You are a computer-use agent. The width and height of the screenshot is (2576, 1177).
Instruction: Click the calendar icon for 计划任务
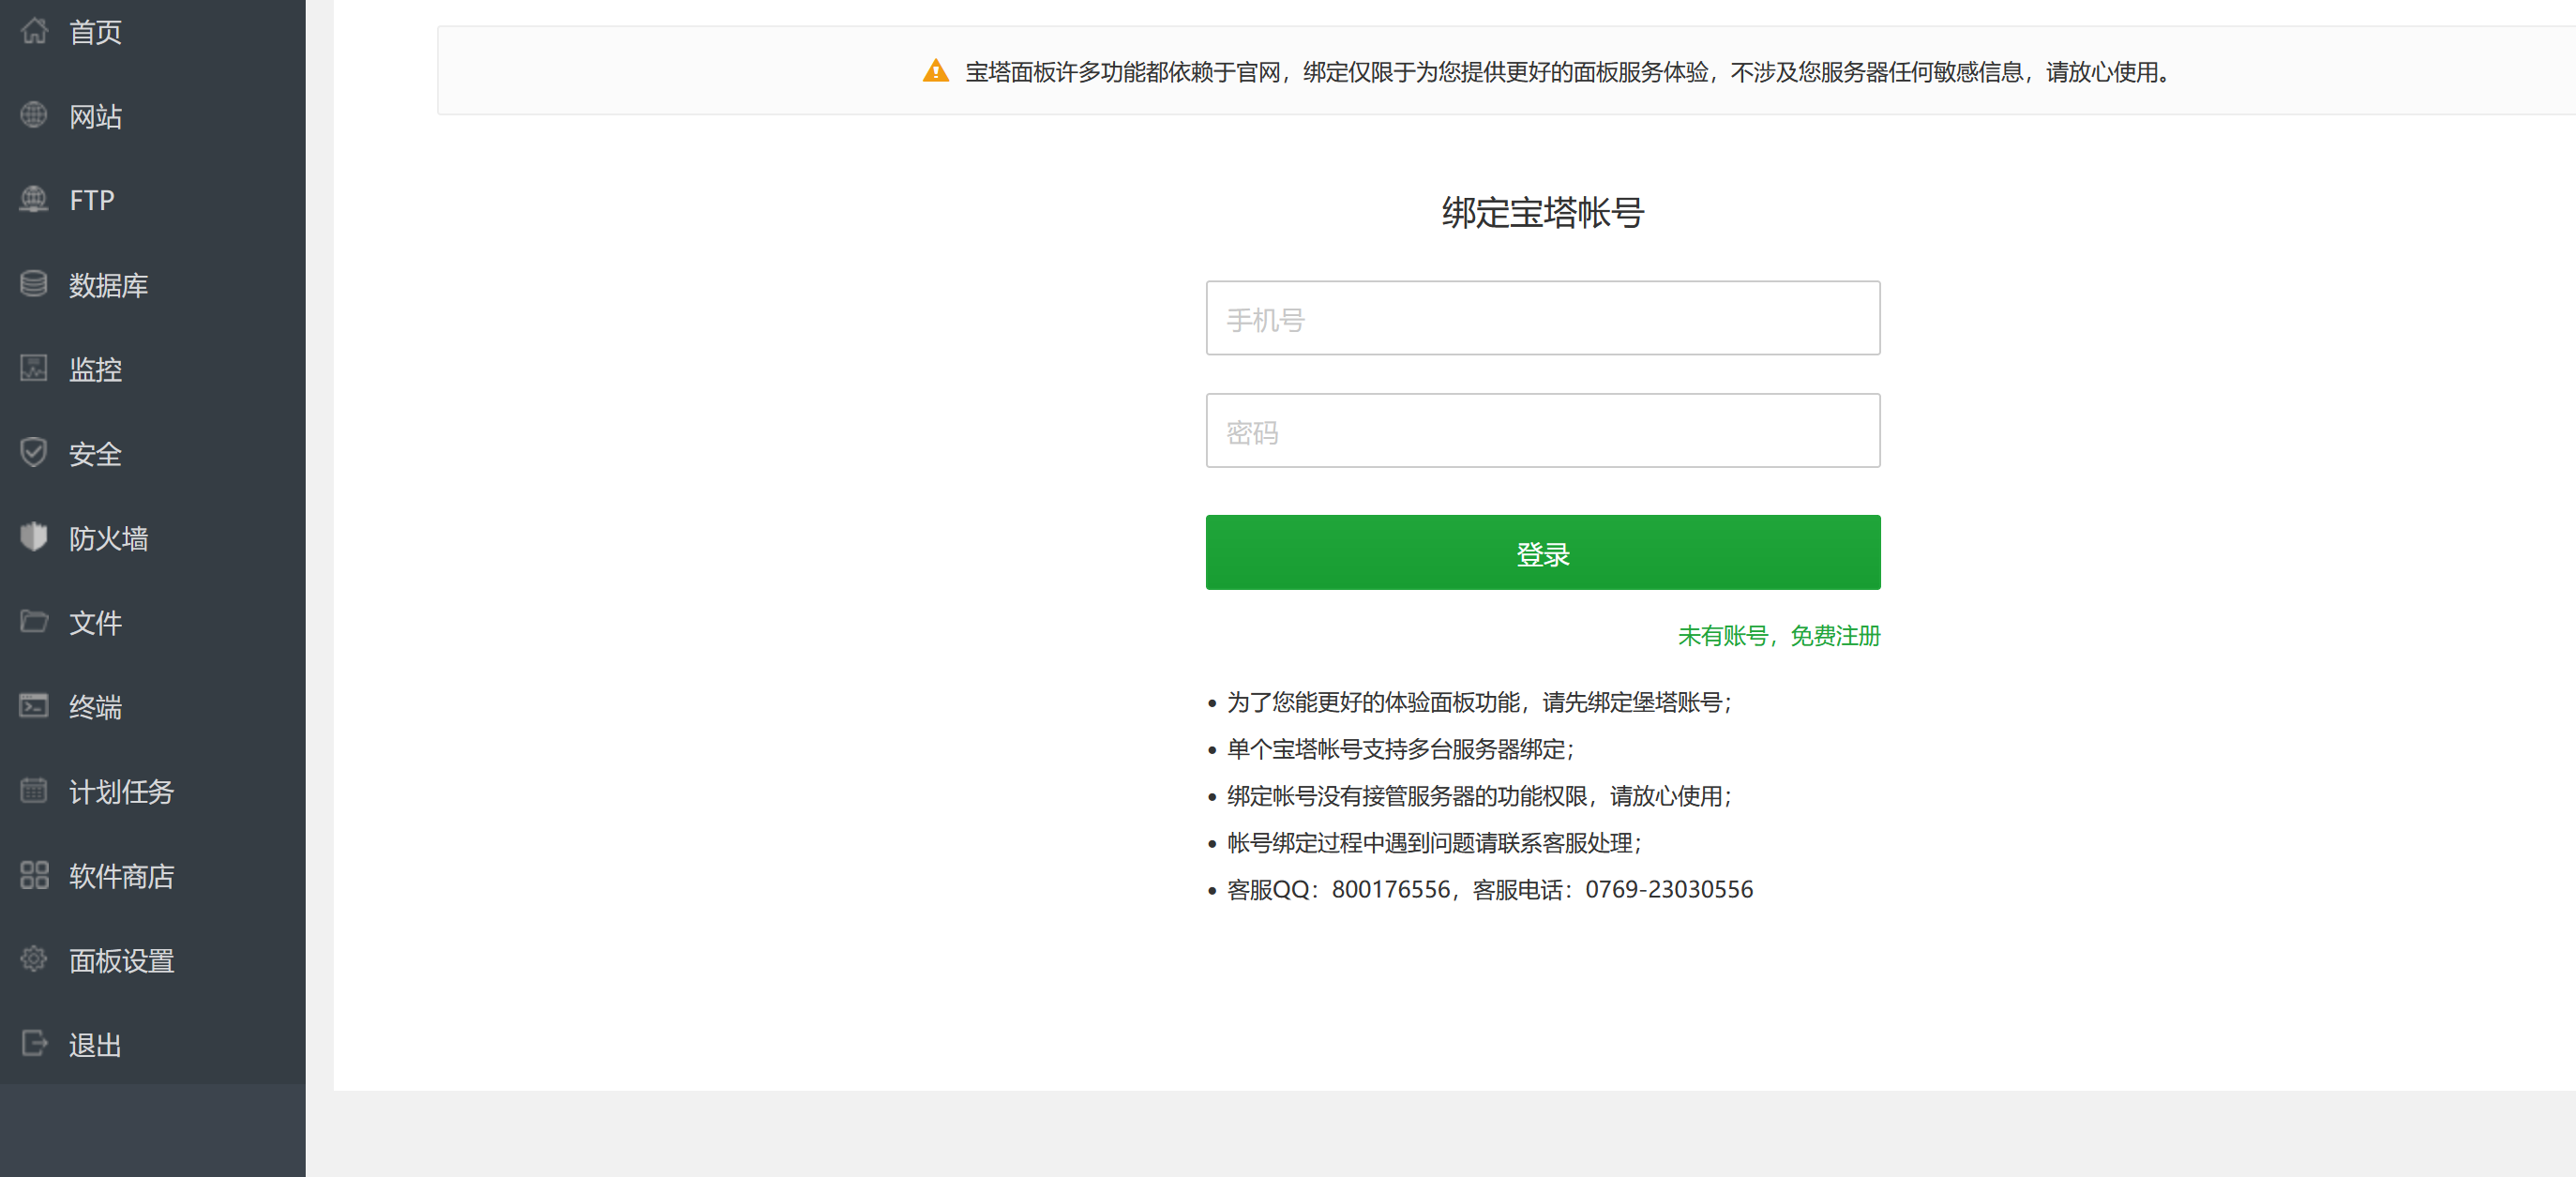34,790
